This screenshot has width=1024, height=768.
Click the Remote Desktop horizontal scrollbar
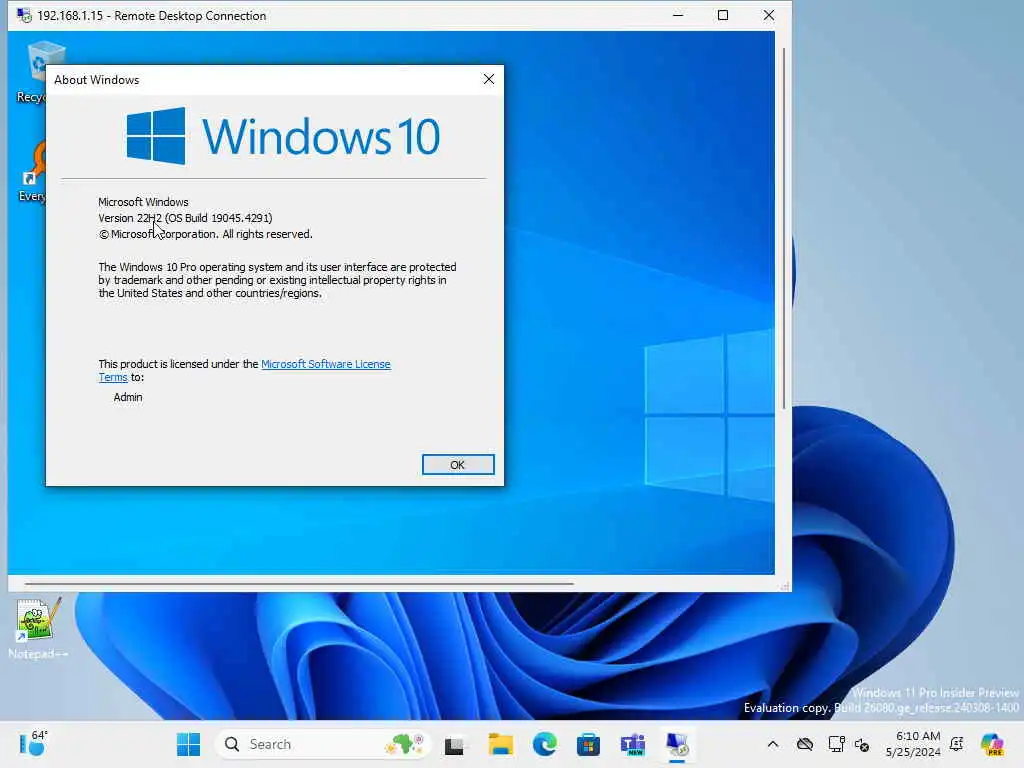coord(299,583)
